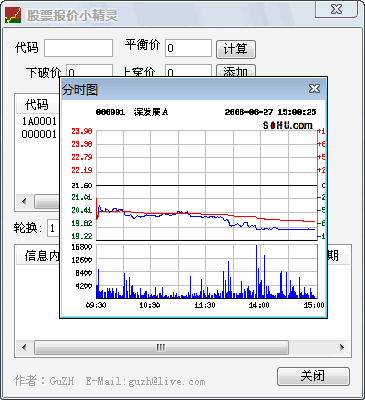Viewport: 365px width, 400px height.
Task: Click the SOHU.com logo in chart
Action: [288, 125]
